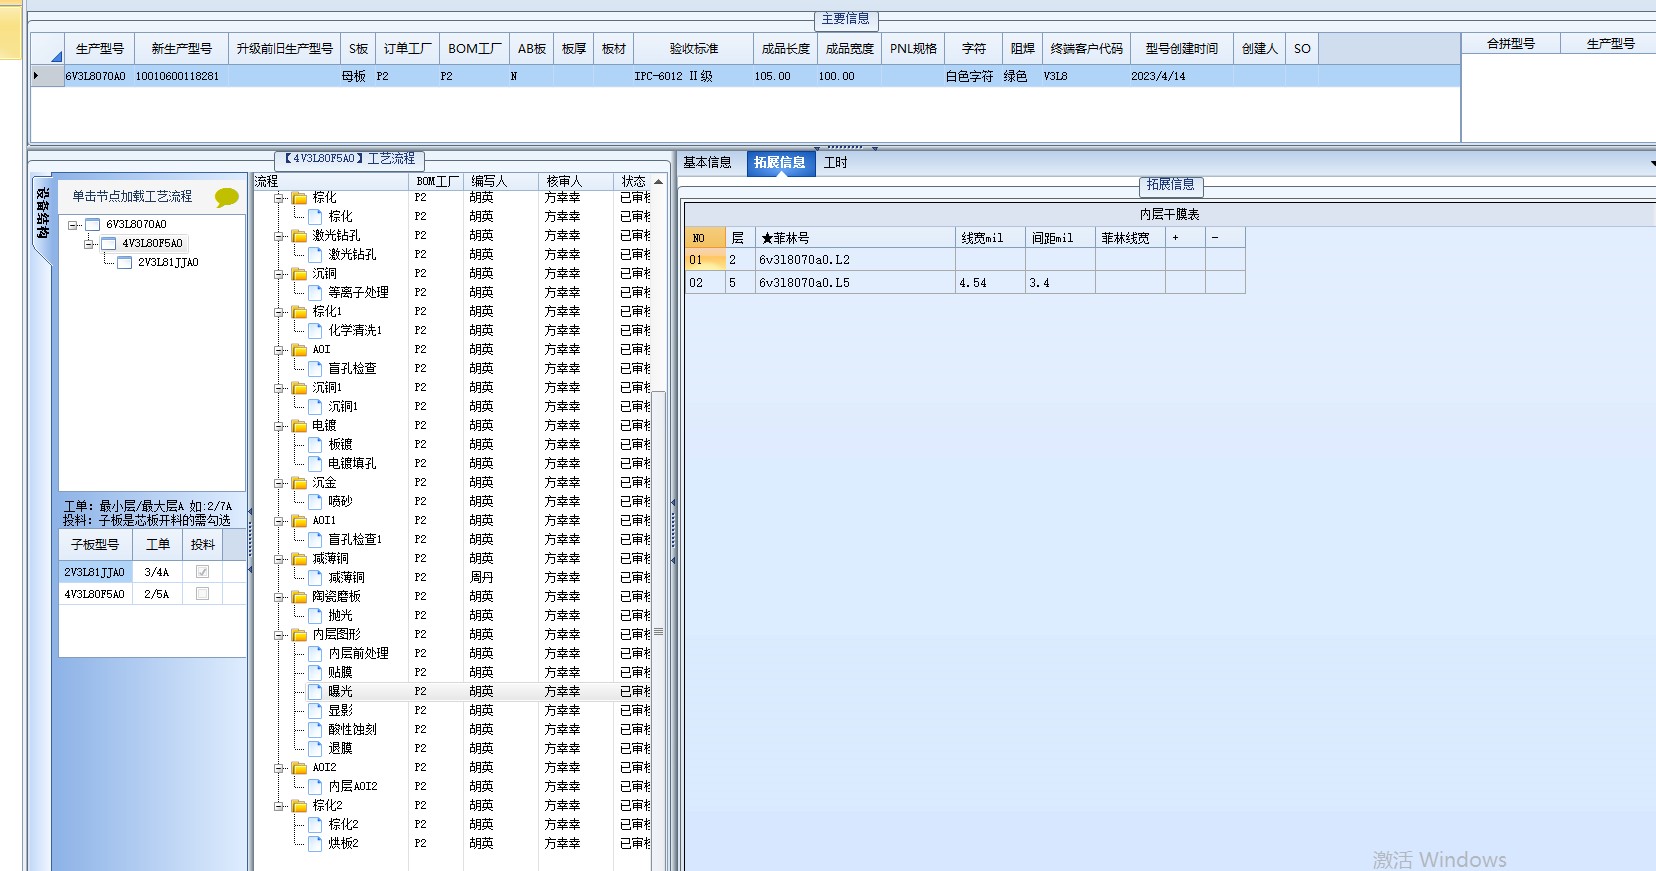Click the ★菲林号 column header

(x=855, y=238)
